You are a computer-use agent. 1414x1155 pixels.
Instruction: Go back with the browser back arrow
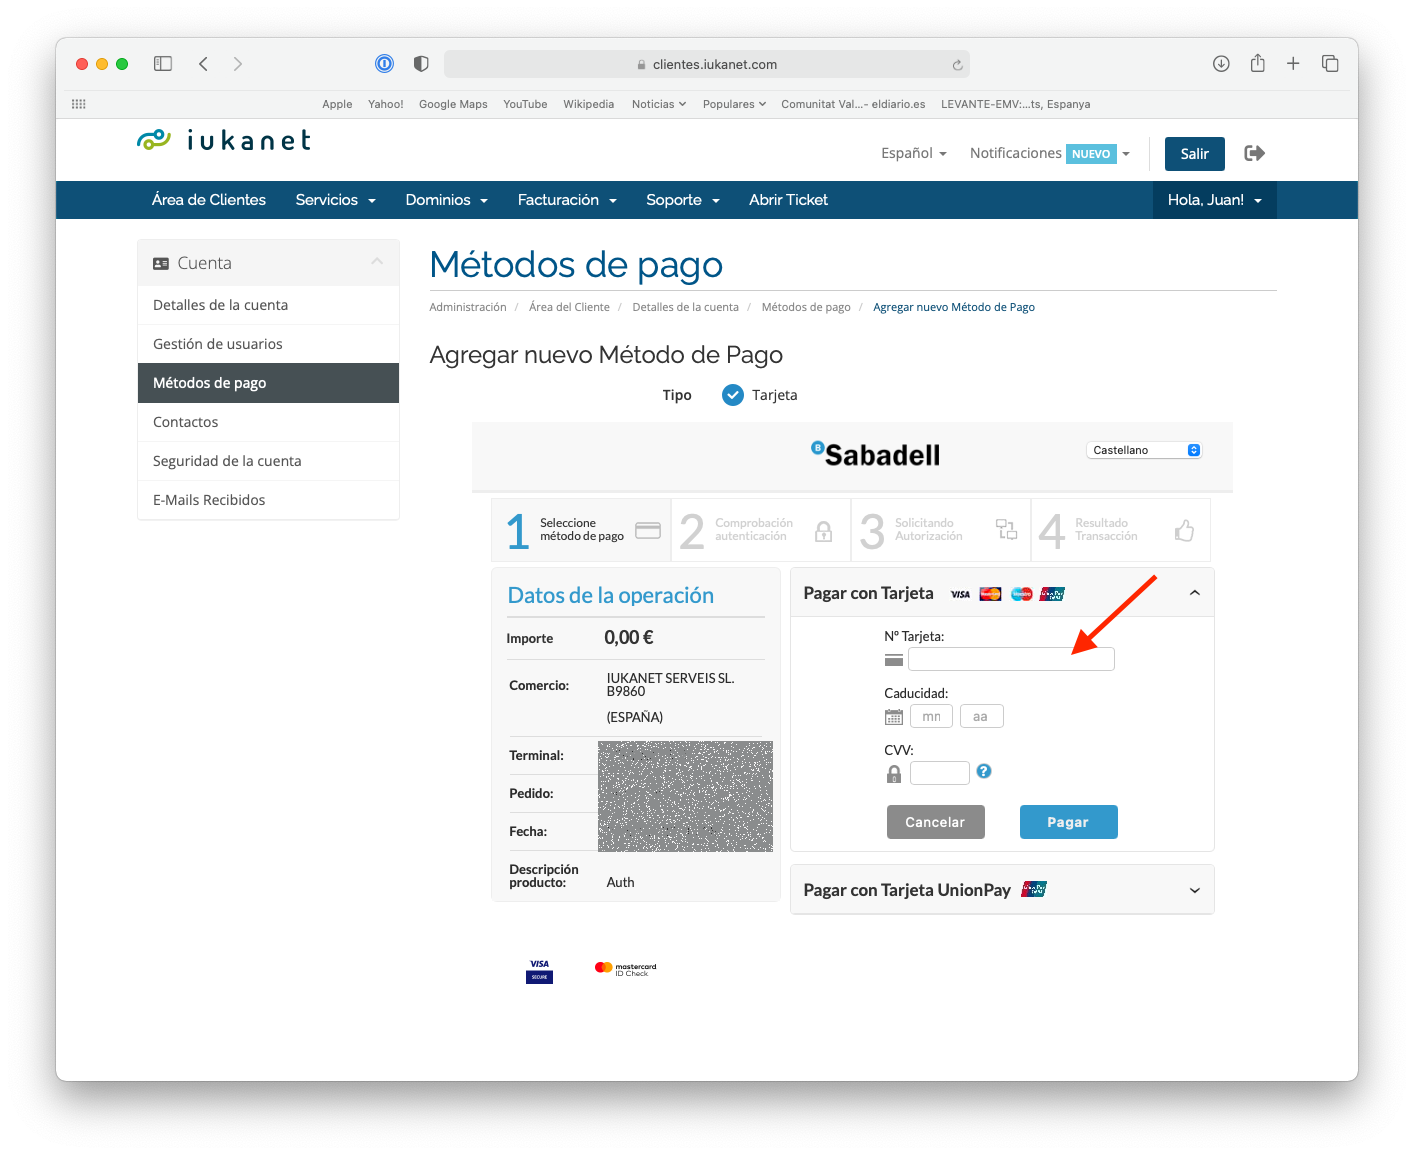(203, 64)
